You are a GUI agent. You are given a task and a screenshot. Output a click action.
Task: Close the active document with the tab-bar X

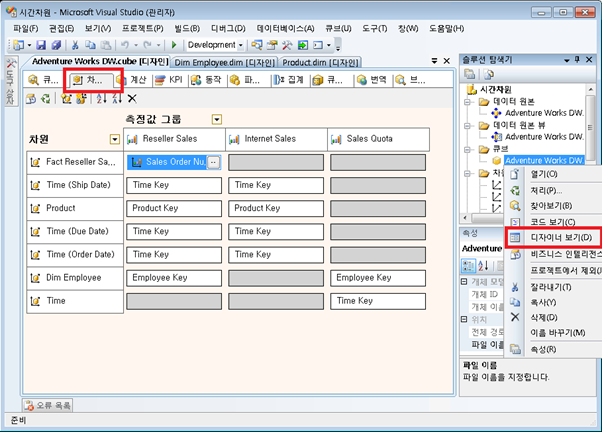coord(447,61)
